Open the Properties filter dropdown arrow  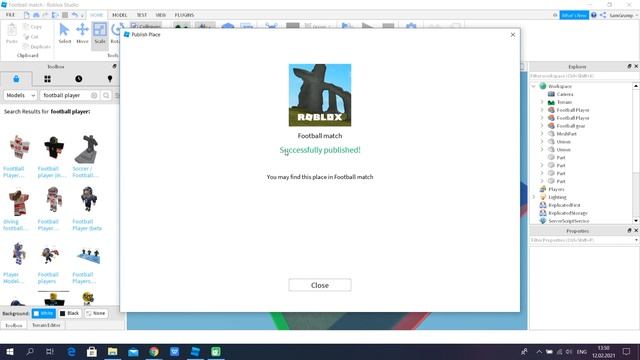(636, 240)
